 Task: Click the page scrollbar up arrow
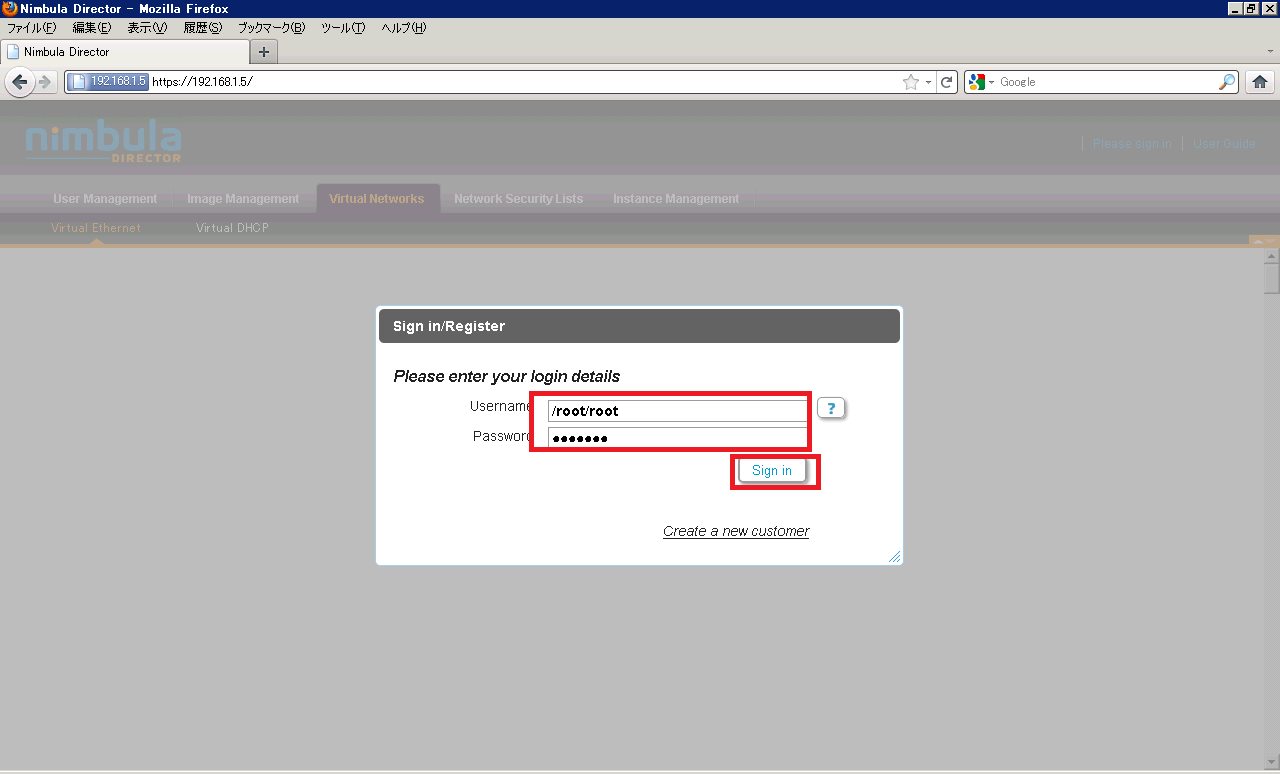1272,257
